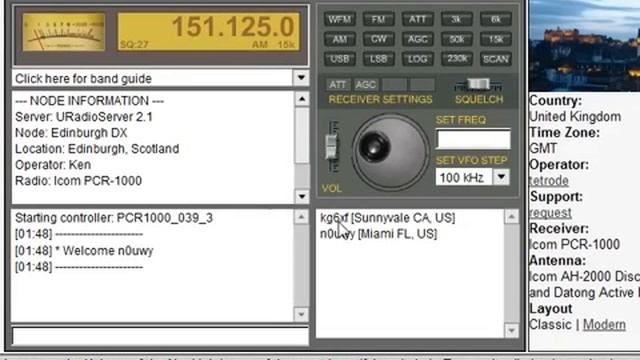
Task: Select WFM demodulation mode
Action: 340,19
